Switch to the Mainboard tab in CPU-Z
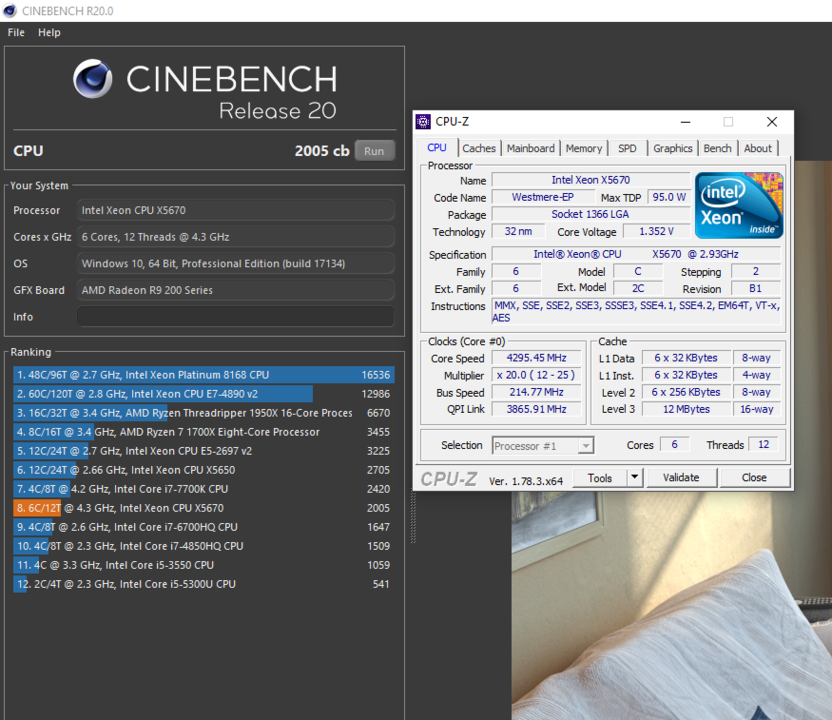 (530, 149)
